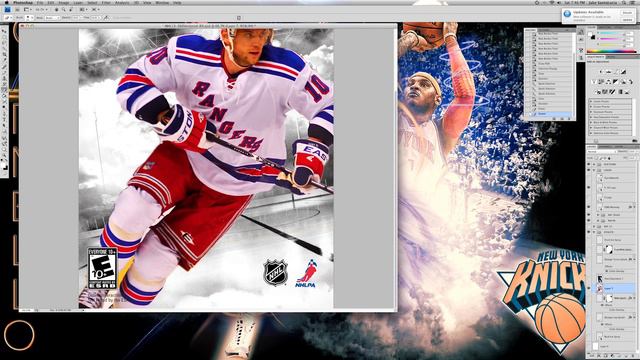Open the File menu
The image size is (640, 360).
(40, 2)
